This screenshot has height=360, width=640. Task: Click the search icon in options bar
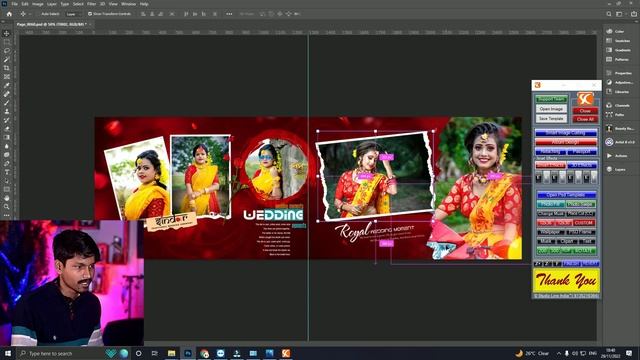(609, 14)
